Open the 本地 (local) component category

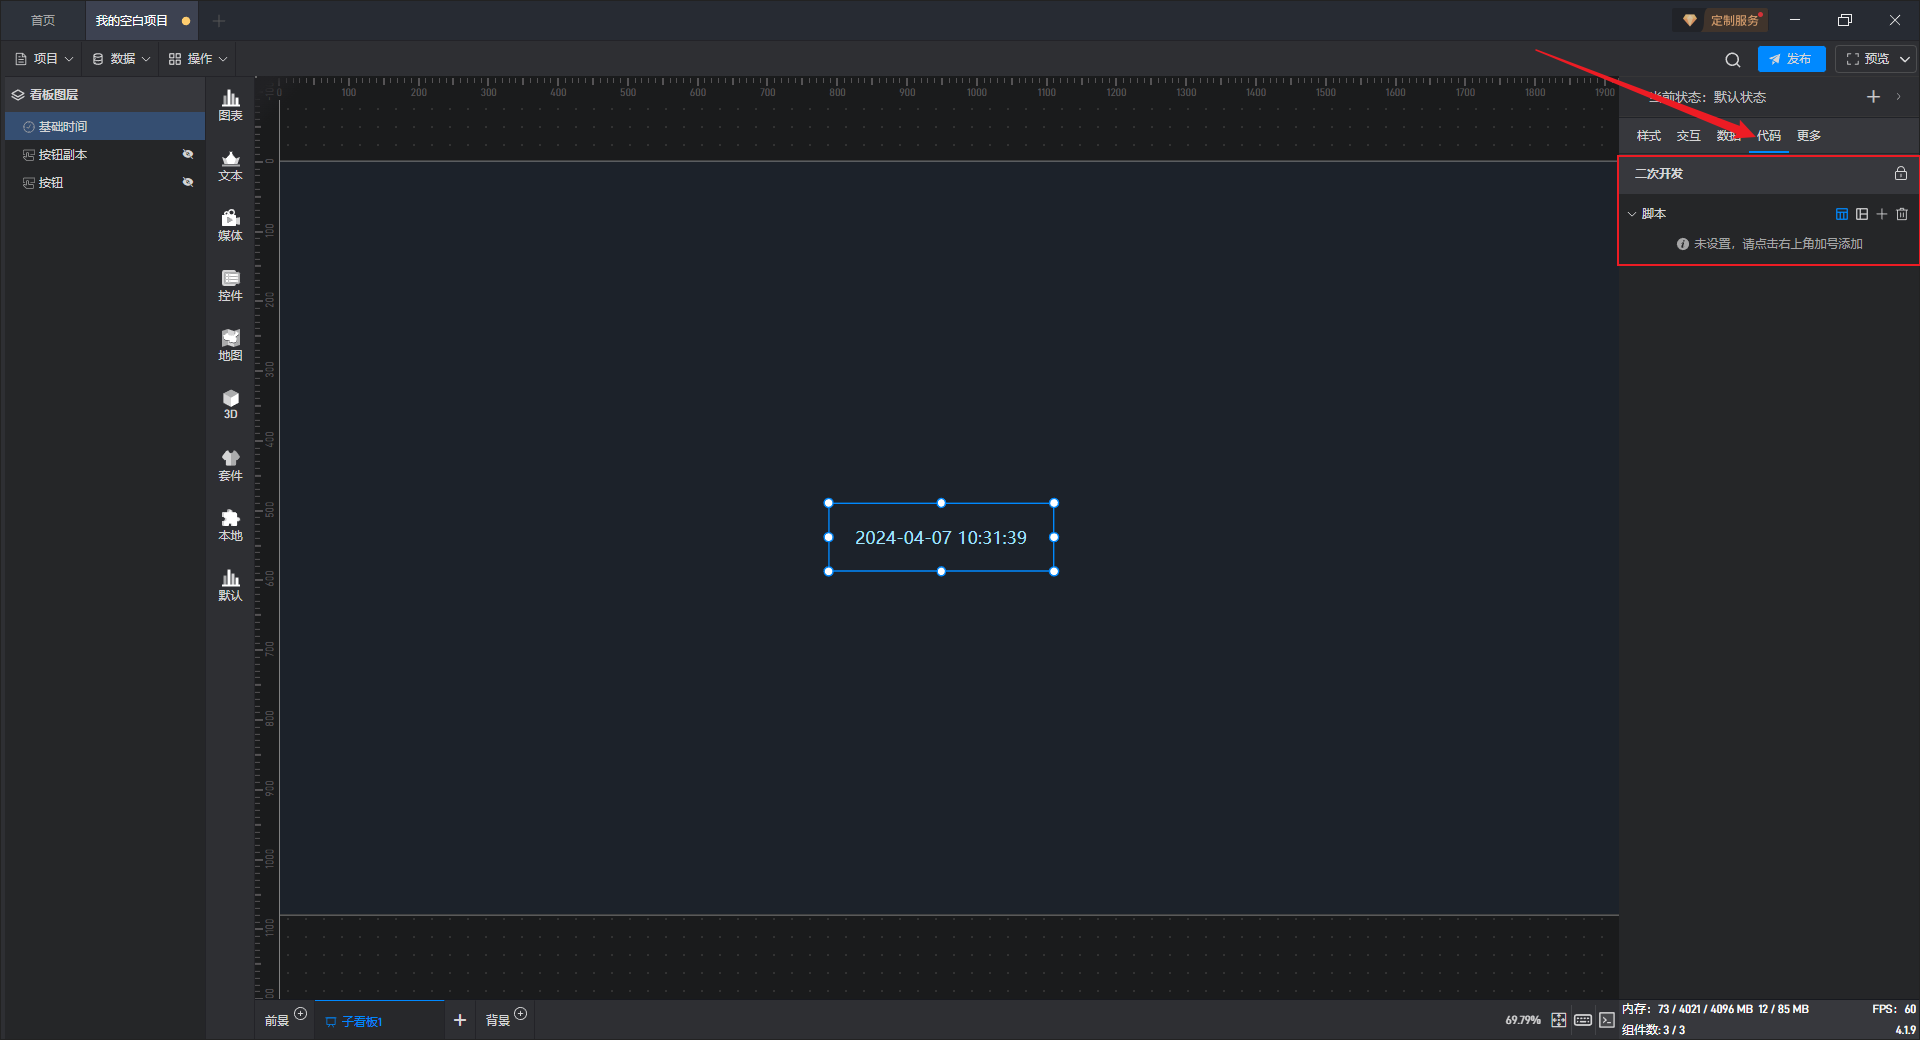(x=230, y=525)
